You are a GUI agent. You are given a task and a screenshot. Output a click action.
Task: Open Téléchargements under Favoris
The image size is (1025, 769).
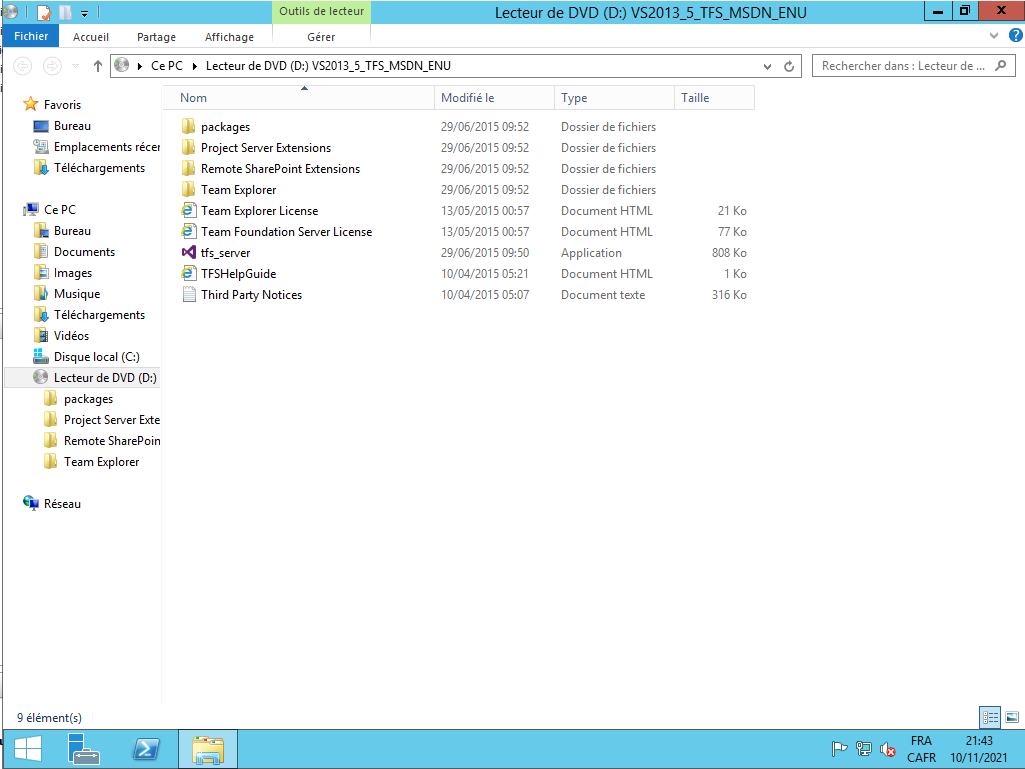tap(99, 167)
